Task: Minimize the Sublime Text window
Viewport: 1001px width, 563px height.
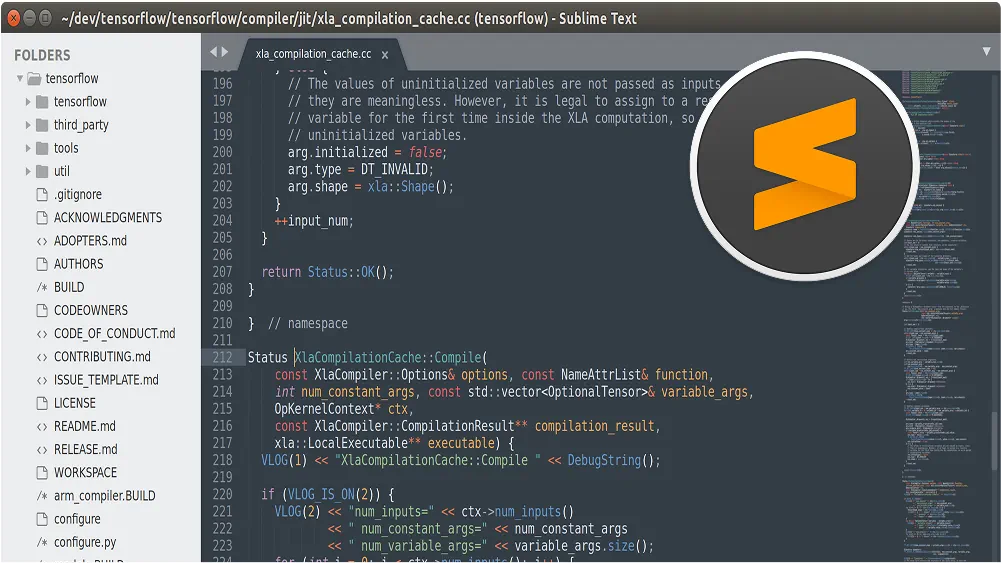Action: click(x=29, y=18)
